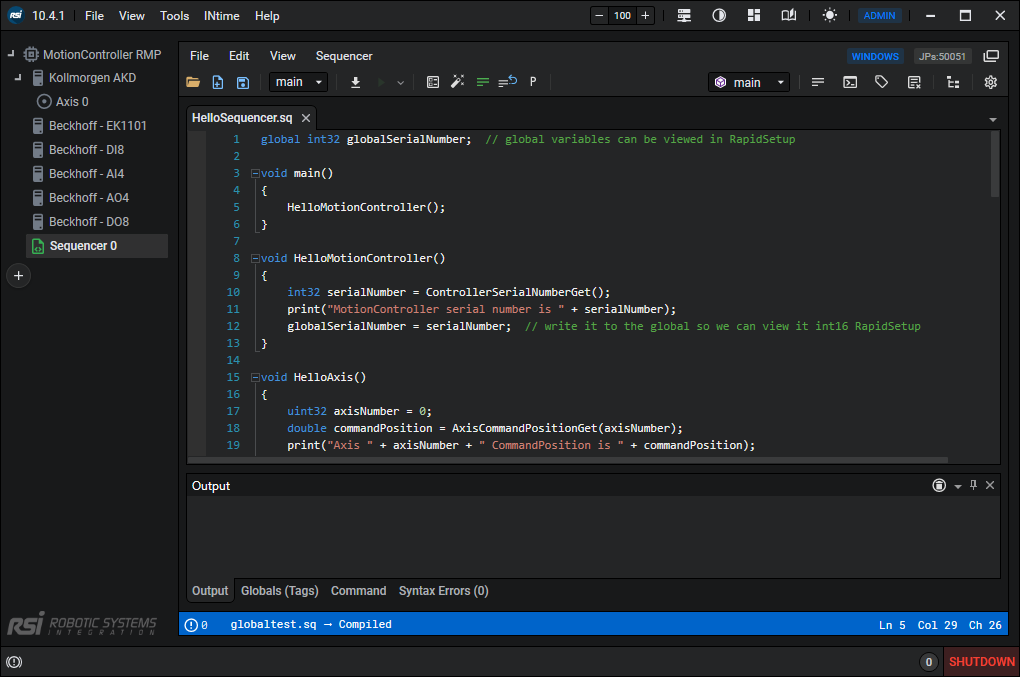Click the dashboard tiles layout icon
1020x677 pixels.
pyautogui.click(x=754, y=15)
